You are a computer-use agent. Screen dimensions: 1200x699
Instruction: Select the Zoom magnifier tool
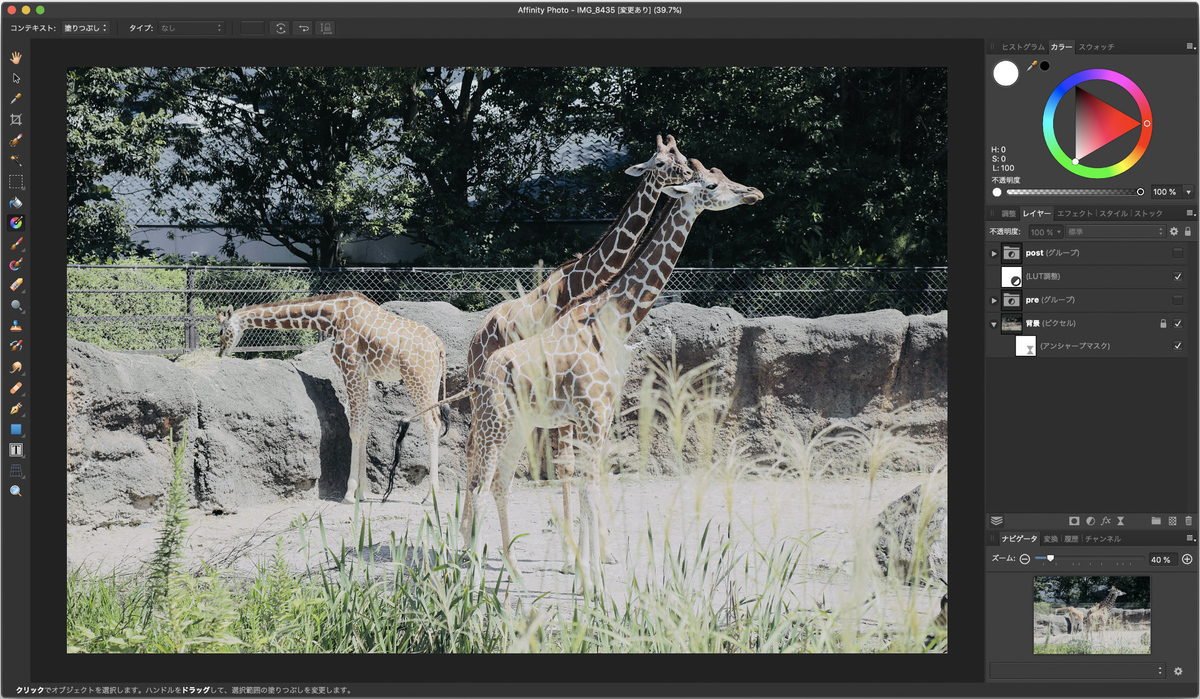click(16, 491)
